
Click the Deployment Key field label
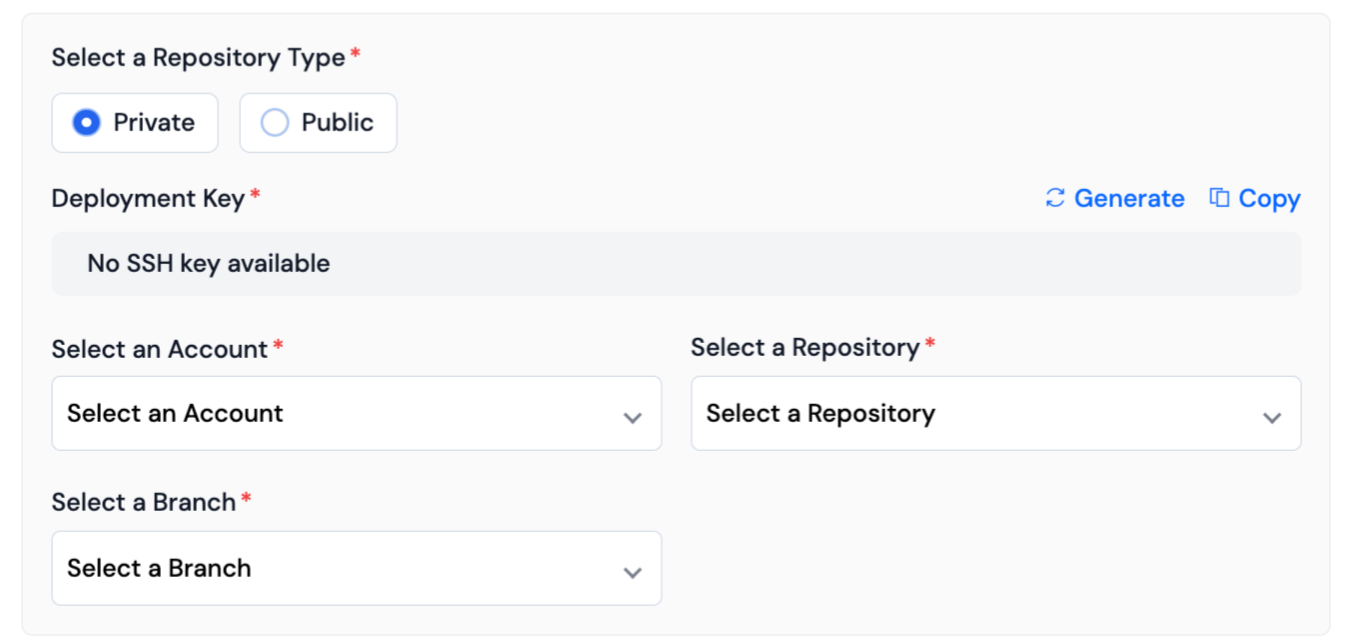pyautogui.click(x=148, y=199)
